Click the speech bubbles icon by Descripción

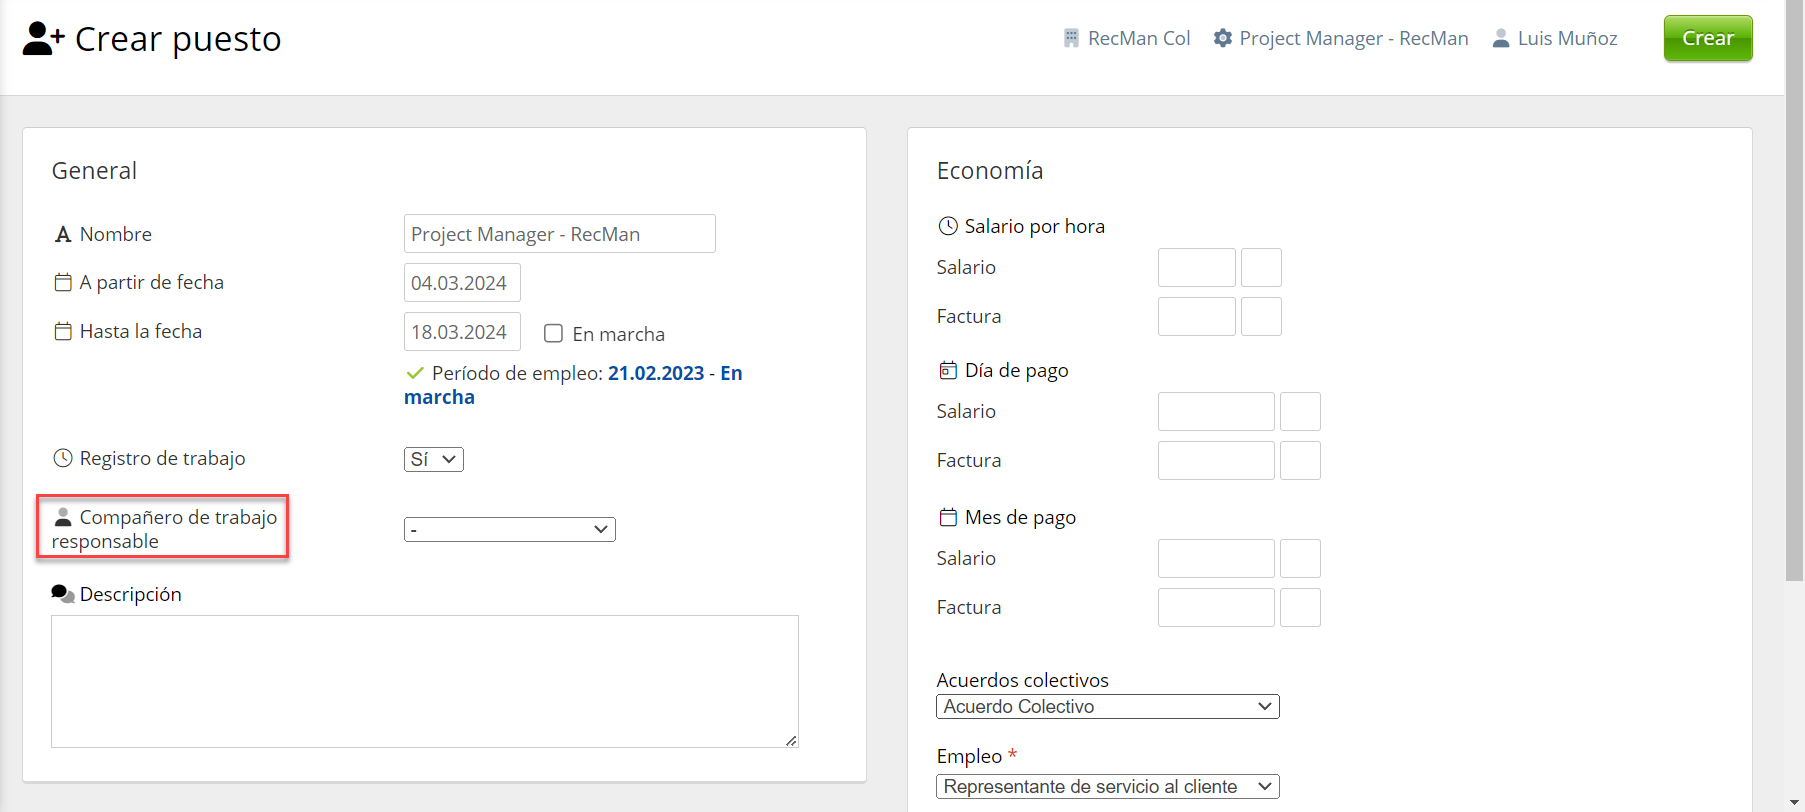(63, 594)
